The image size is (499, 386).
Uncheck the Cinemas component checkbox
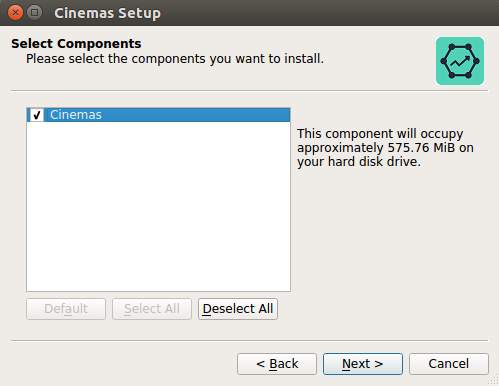tap(37, 115)
